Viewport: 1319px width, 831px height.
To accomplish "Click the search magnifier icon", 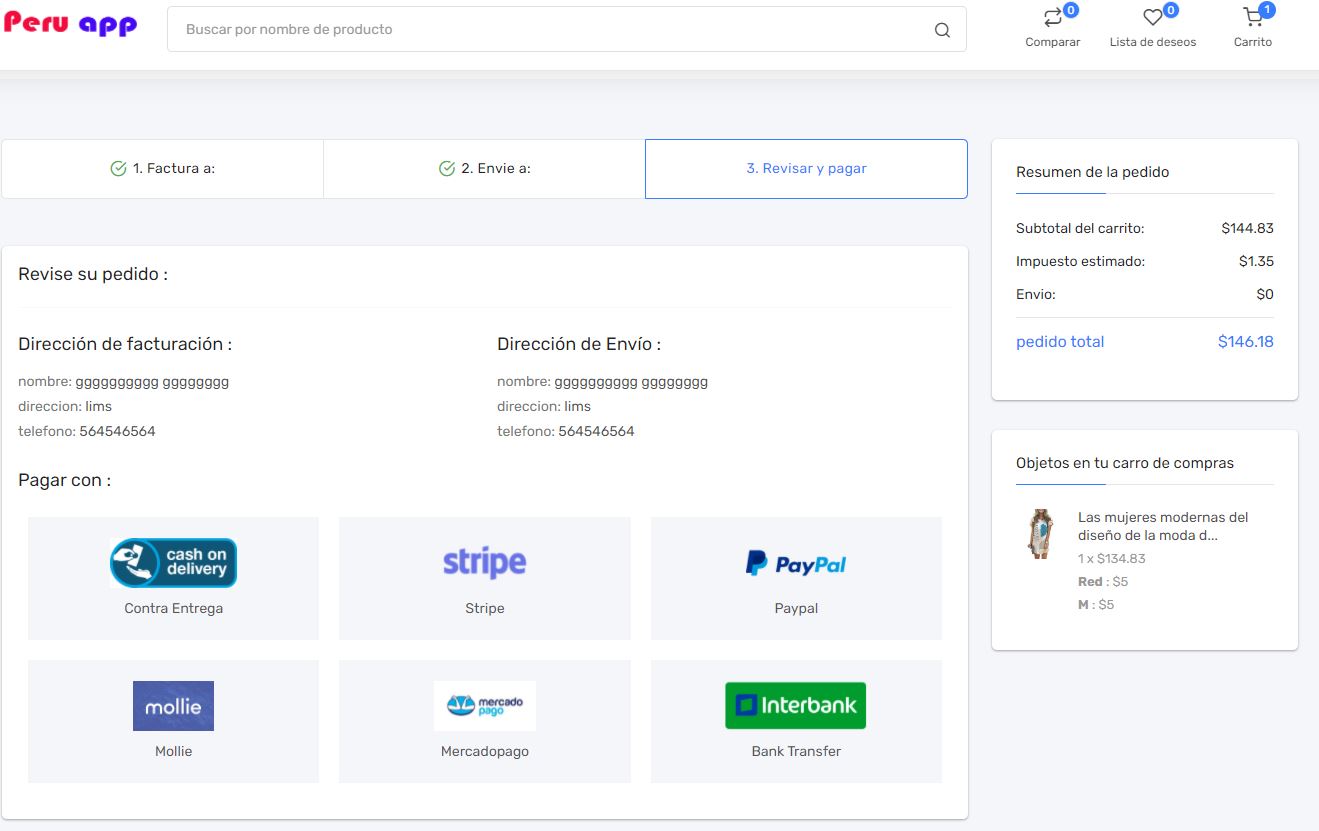I will click(942, 30).
